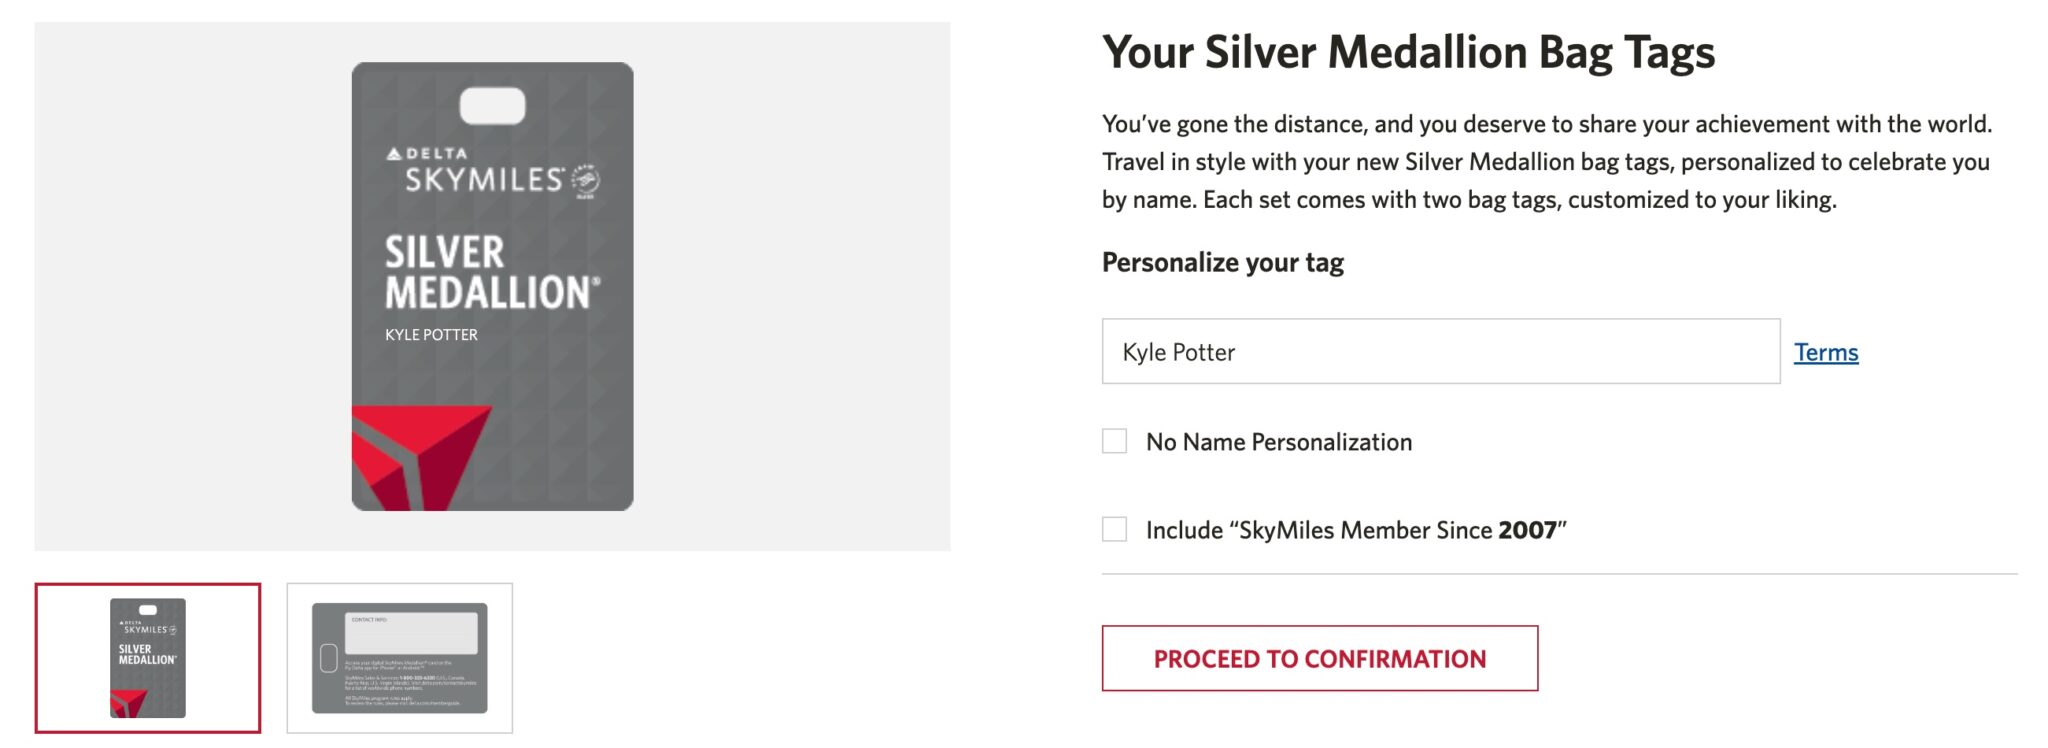Open the Terms link
Screen dimensions: 2048x748
click(1826, 352)
